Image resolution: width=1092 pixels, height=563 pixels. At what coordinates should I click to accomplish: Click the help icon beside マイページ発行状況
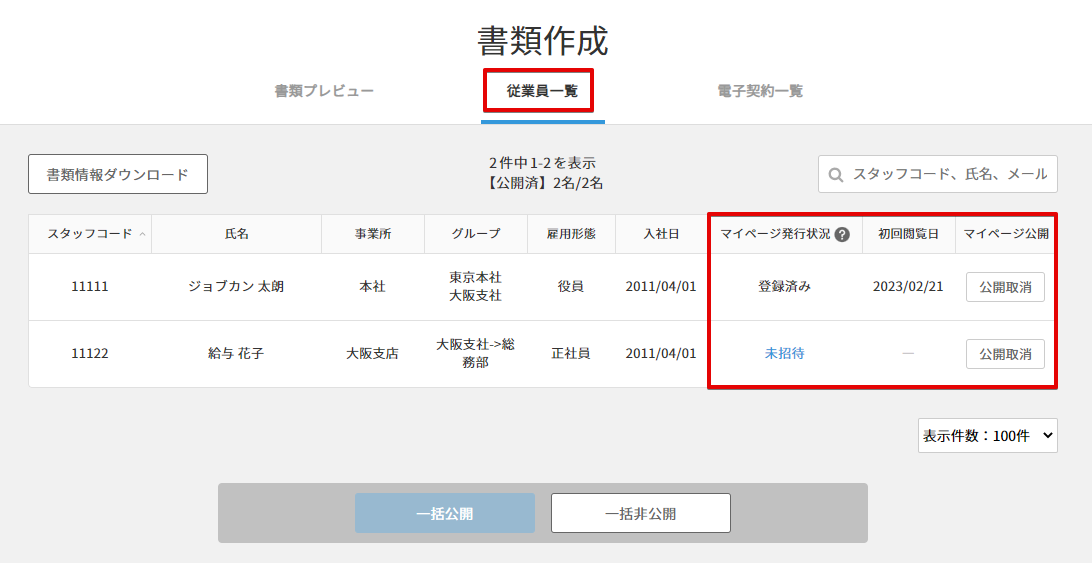[x=842, y=234]
